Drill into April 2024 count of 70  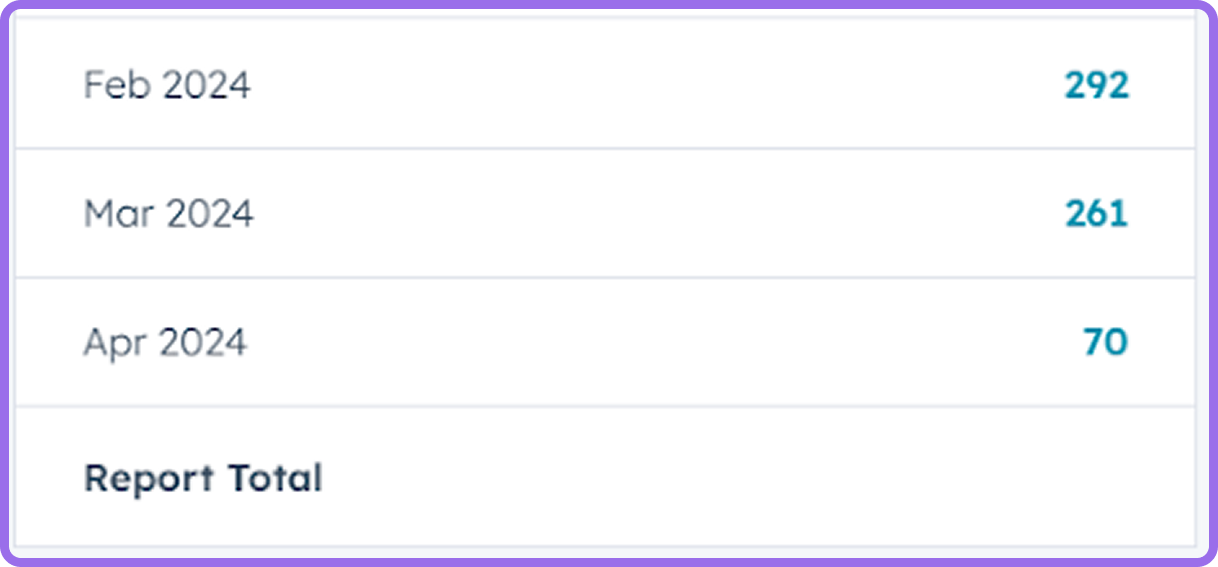1105,342
